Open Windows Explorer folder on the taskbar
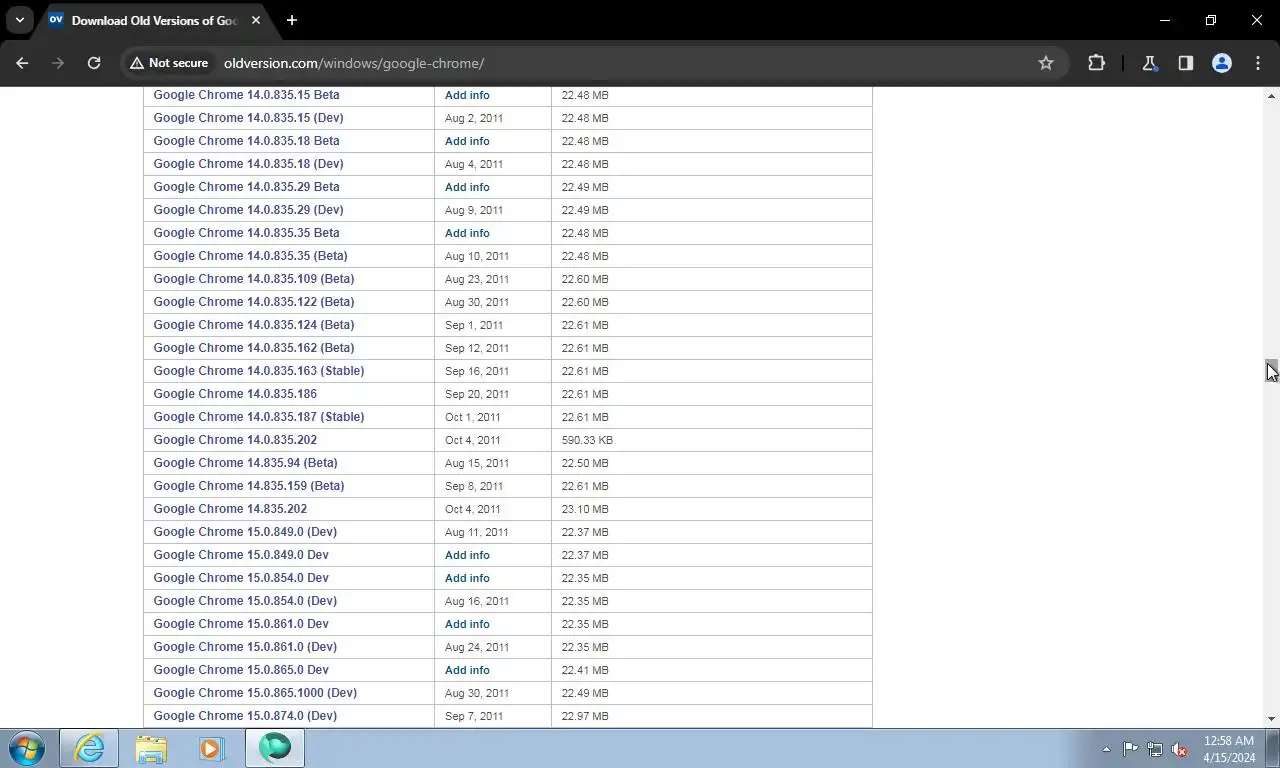Viewport: 1280px width, 768px height. [x=151, y=748]
